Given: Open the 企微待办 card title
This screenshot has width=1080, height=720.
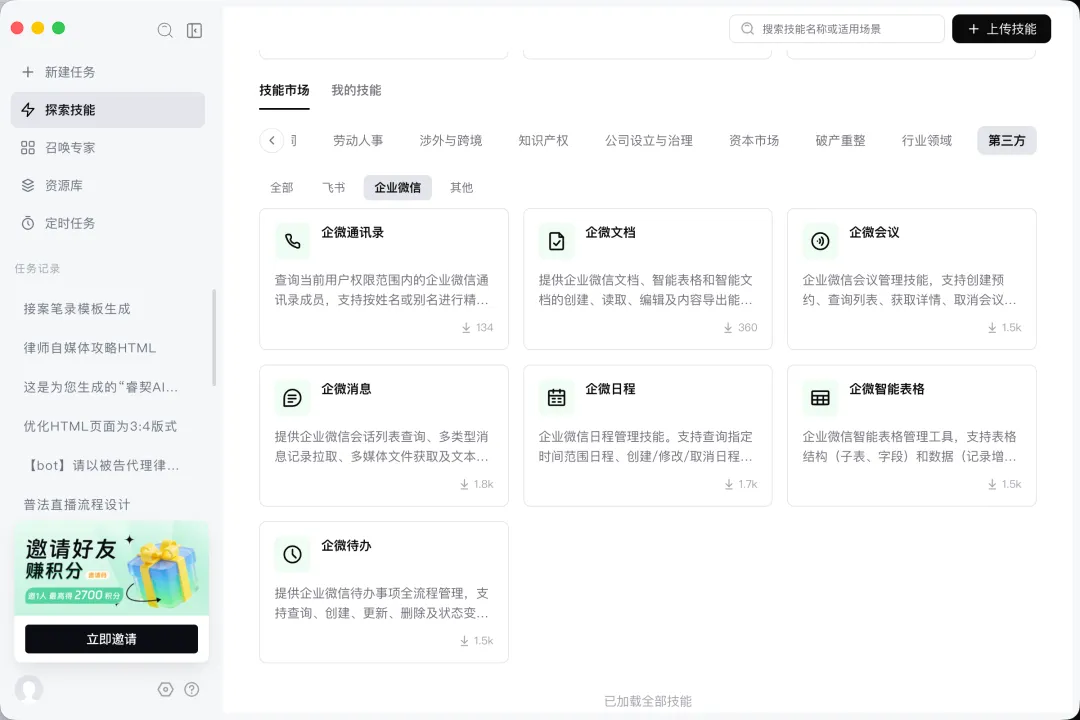Looking at the screenshot, I should tap(346, 546).
